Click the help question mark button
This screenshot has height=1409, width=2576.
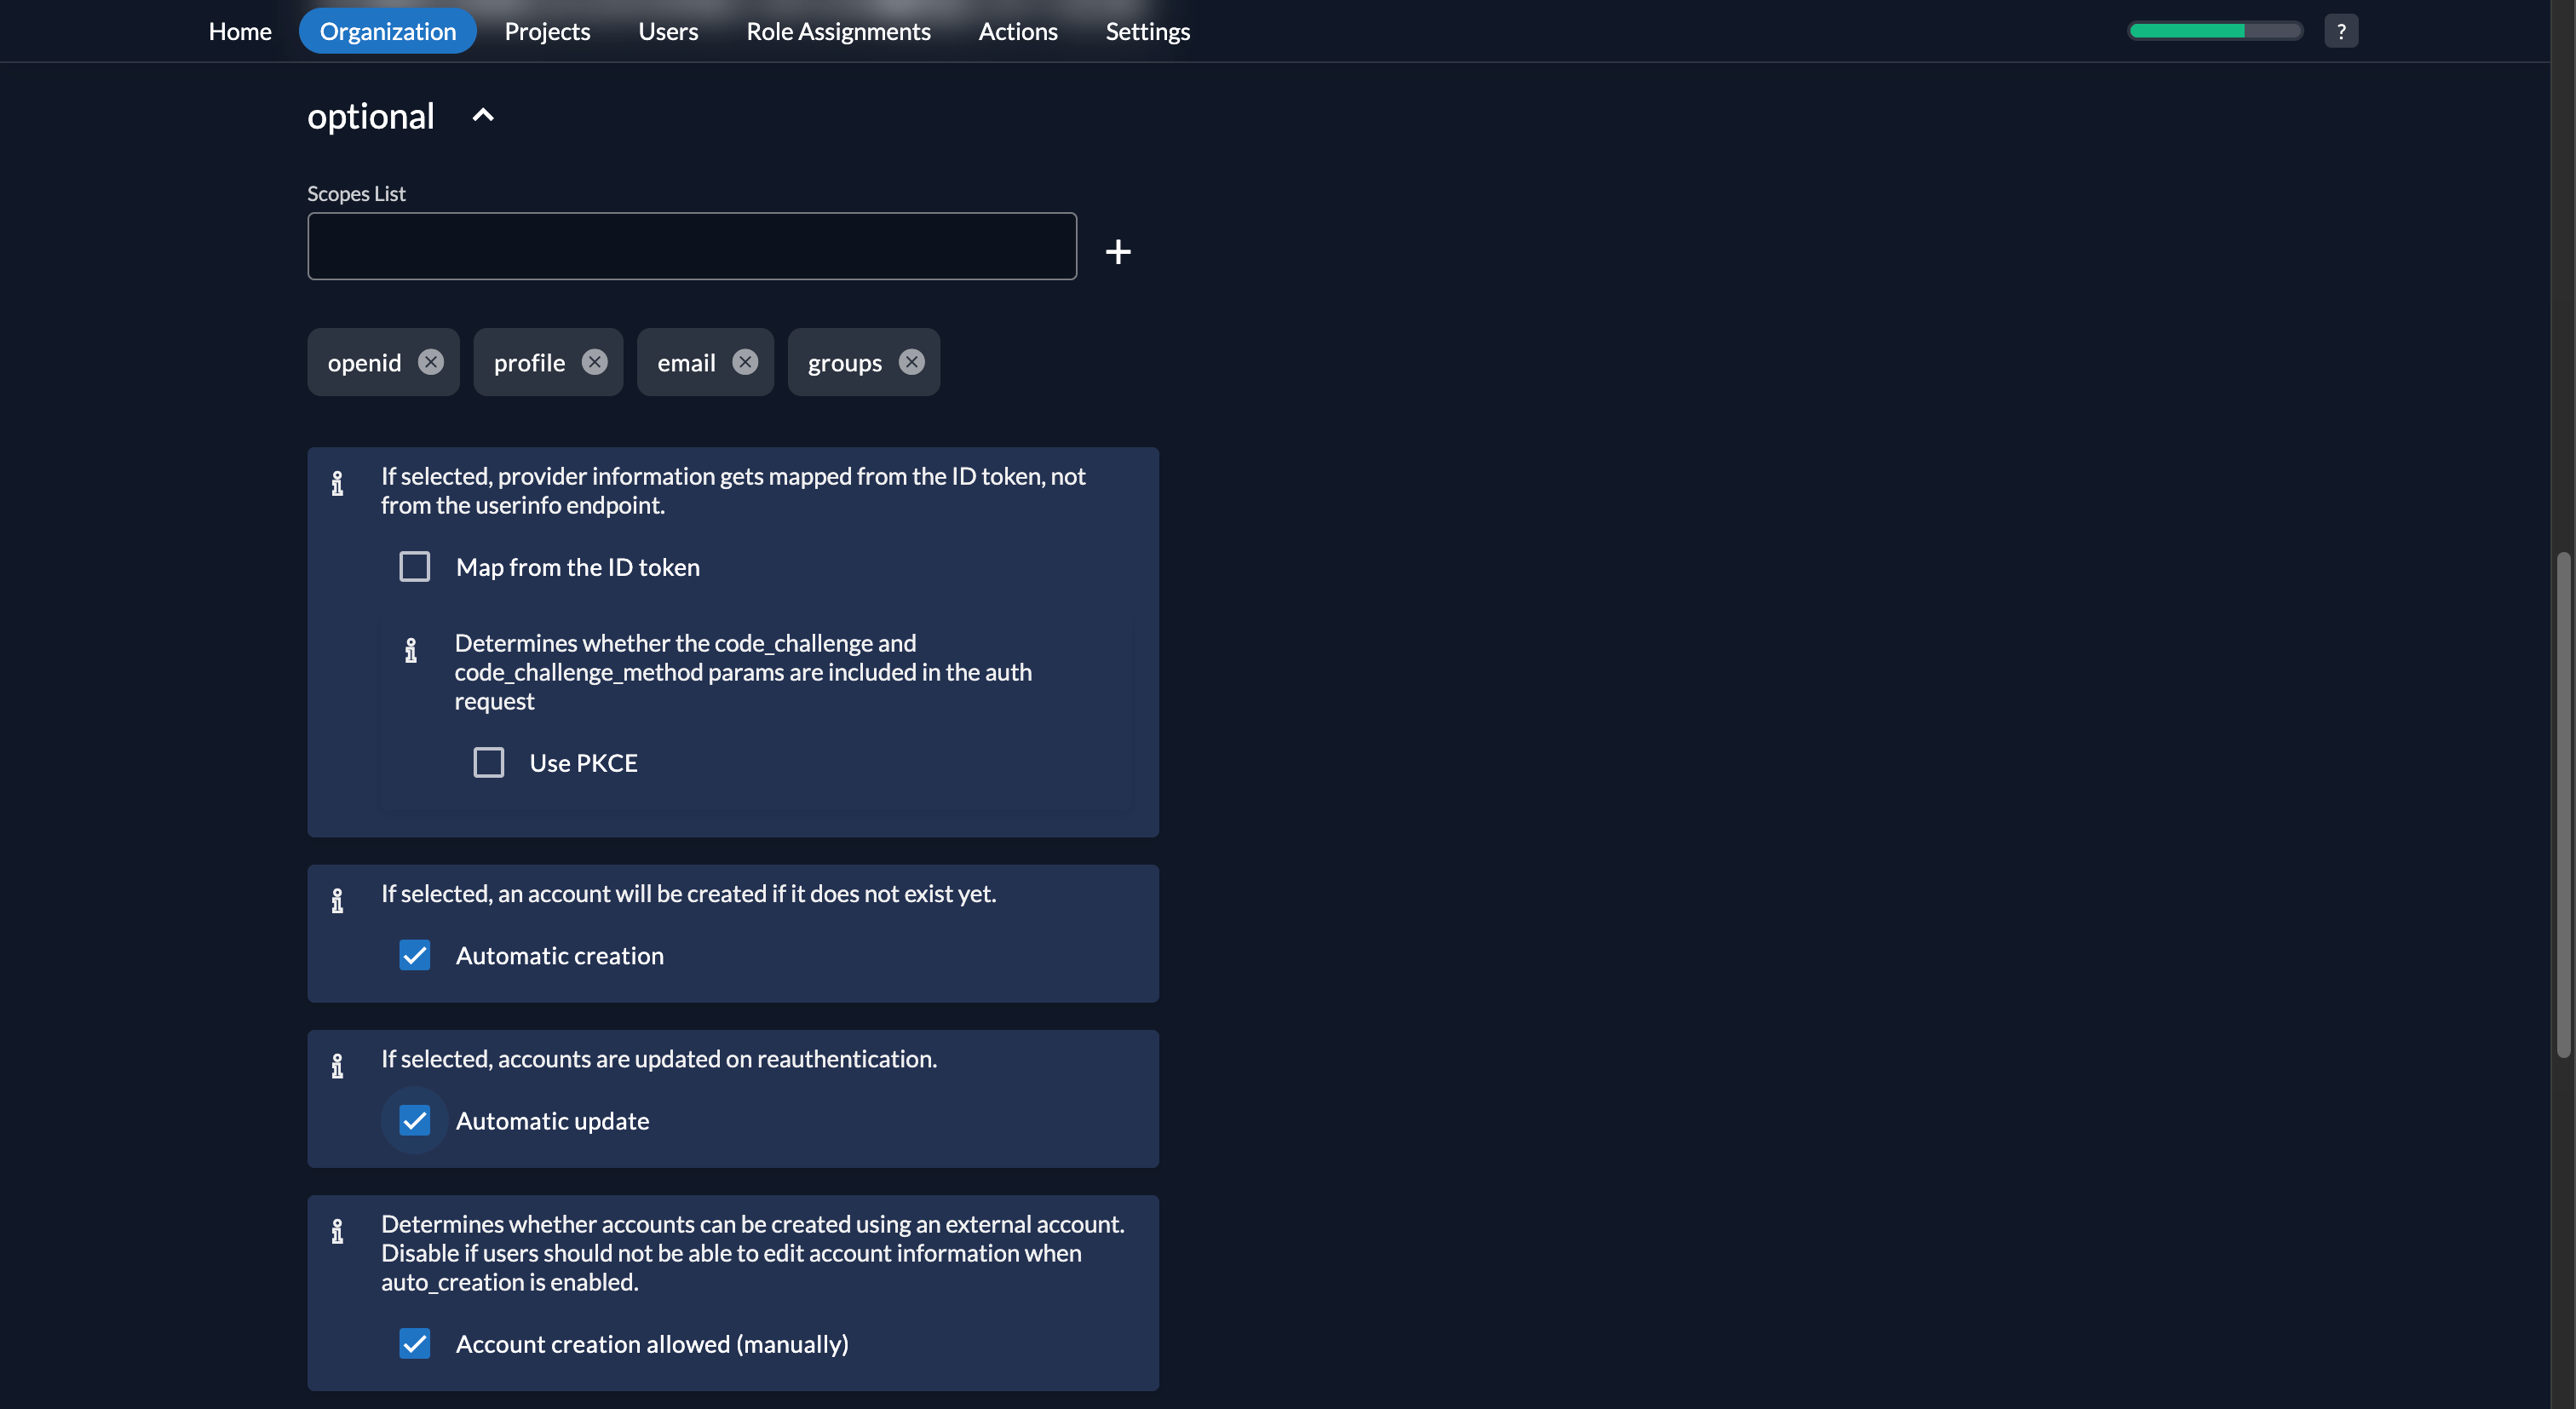coord(2341,31)
